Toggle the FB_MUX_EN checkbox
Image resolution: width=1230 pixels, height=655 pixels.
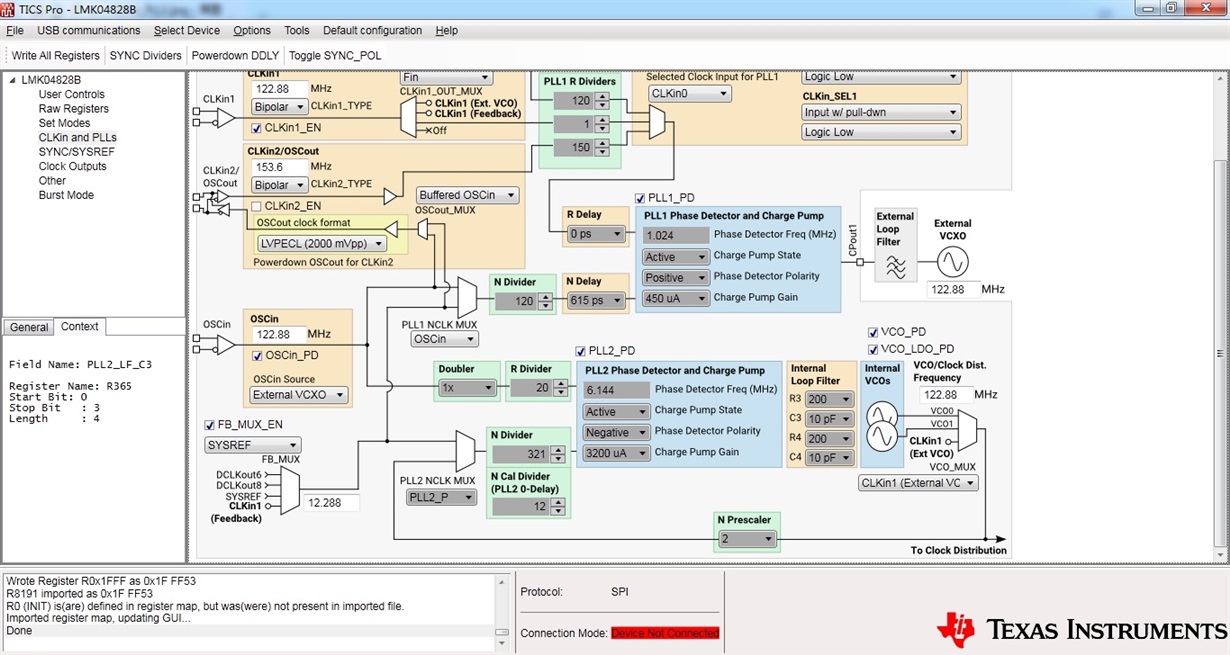[x=210, y=425]
